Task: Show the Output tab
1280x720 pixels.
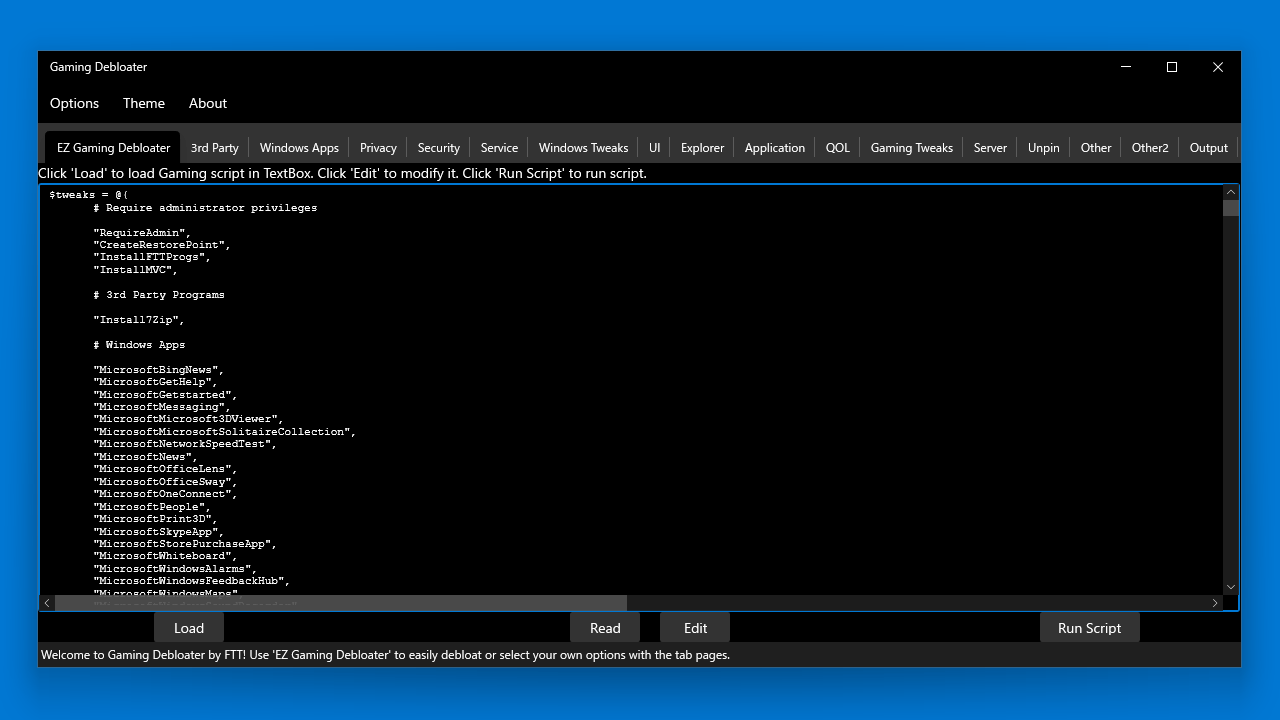Action: click(1208, 147)
